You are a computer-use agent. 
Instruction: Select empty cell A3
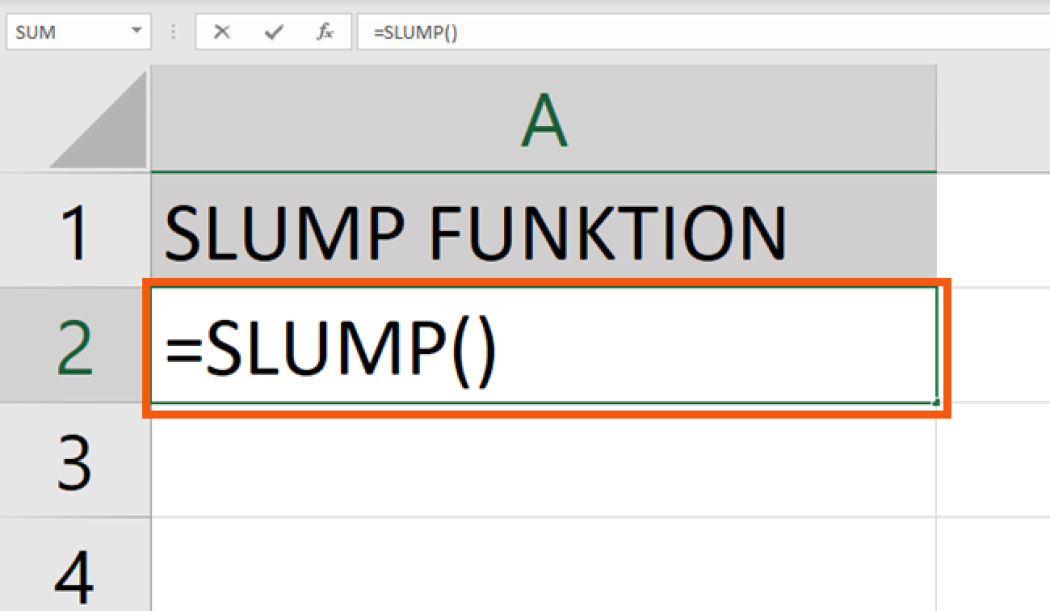(x=543, y=460)
